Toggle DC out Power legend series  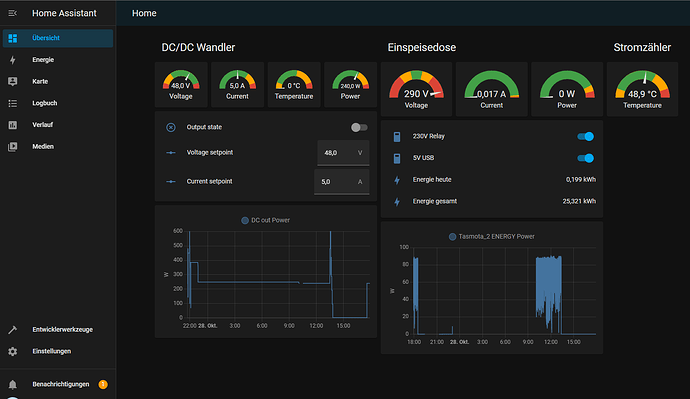tap(265, 220)
